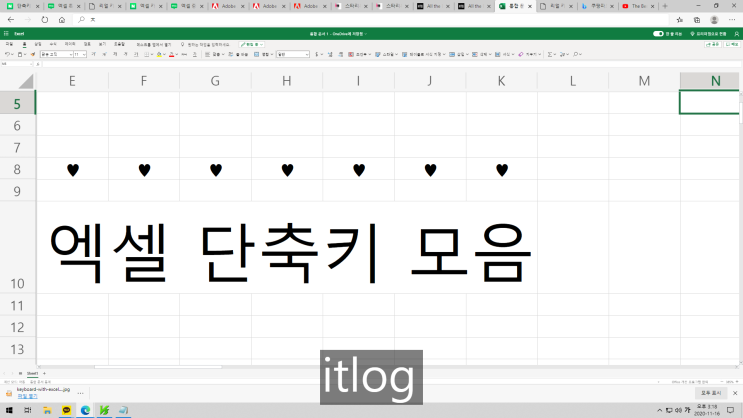This screenshot has height=418, width=743.
Task: Click the decrease decimal icon
Action: click(341, 55)
